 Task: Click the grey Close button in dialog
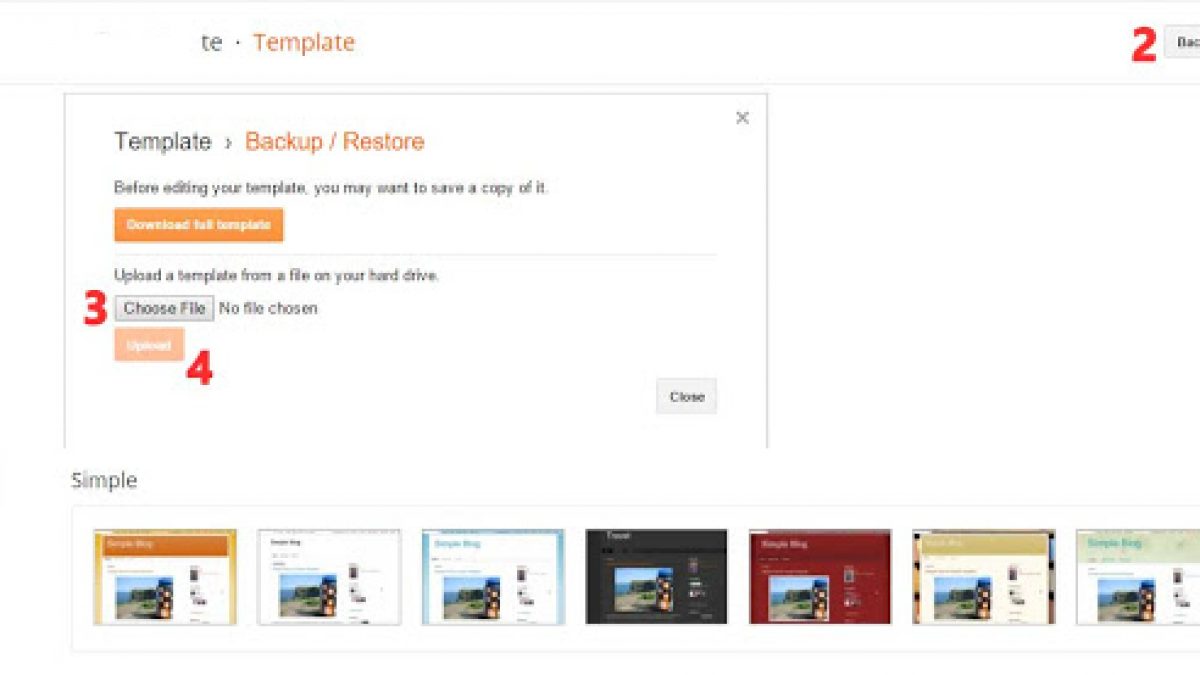(686, 397)
